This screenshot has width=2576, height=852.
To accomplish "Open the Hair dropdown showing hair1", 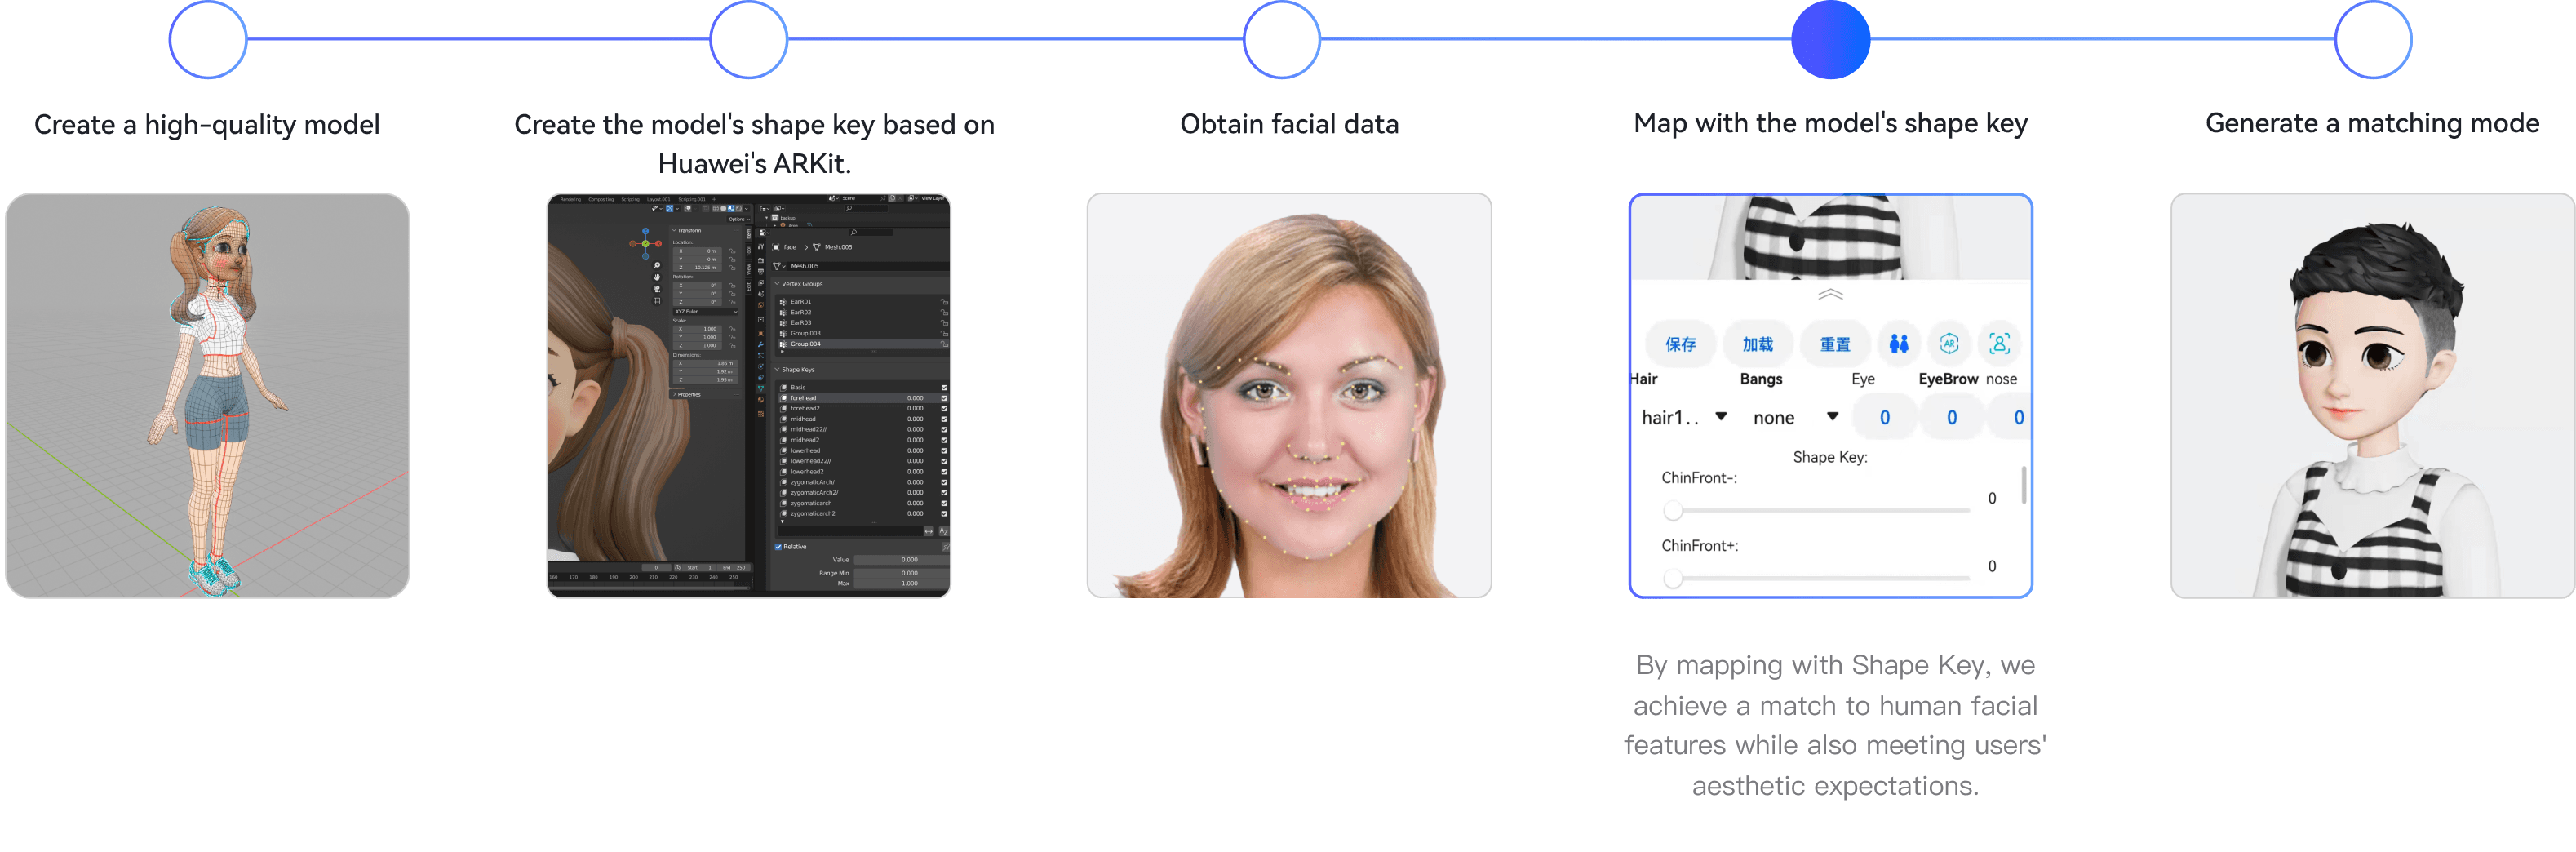I will [1685, 417].
